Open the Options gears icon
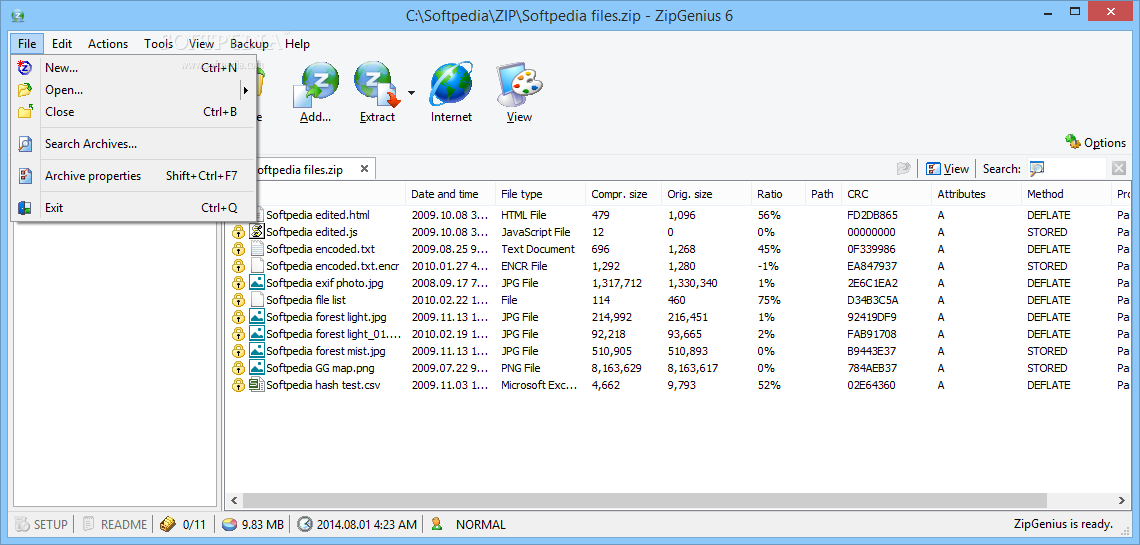Viewport: 1140px width, 545px height. (1072, 141)
